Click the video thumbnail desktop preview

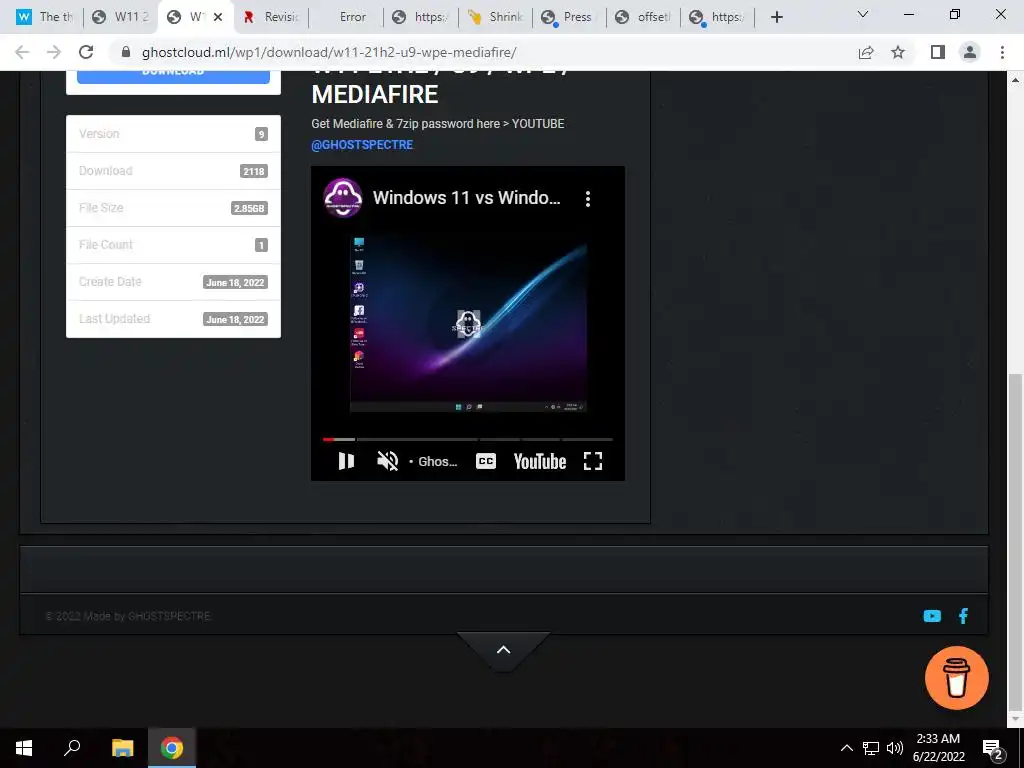click(x=468, y=323)
